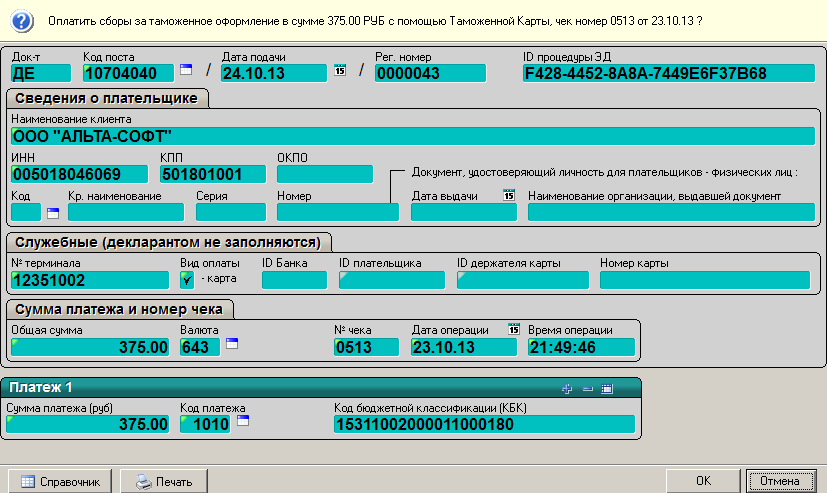The image size is (827, 493).
Task: Open calendar for Дата подачи
Action: (339, 70)
